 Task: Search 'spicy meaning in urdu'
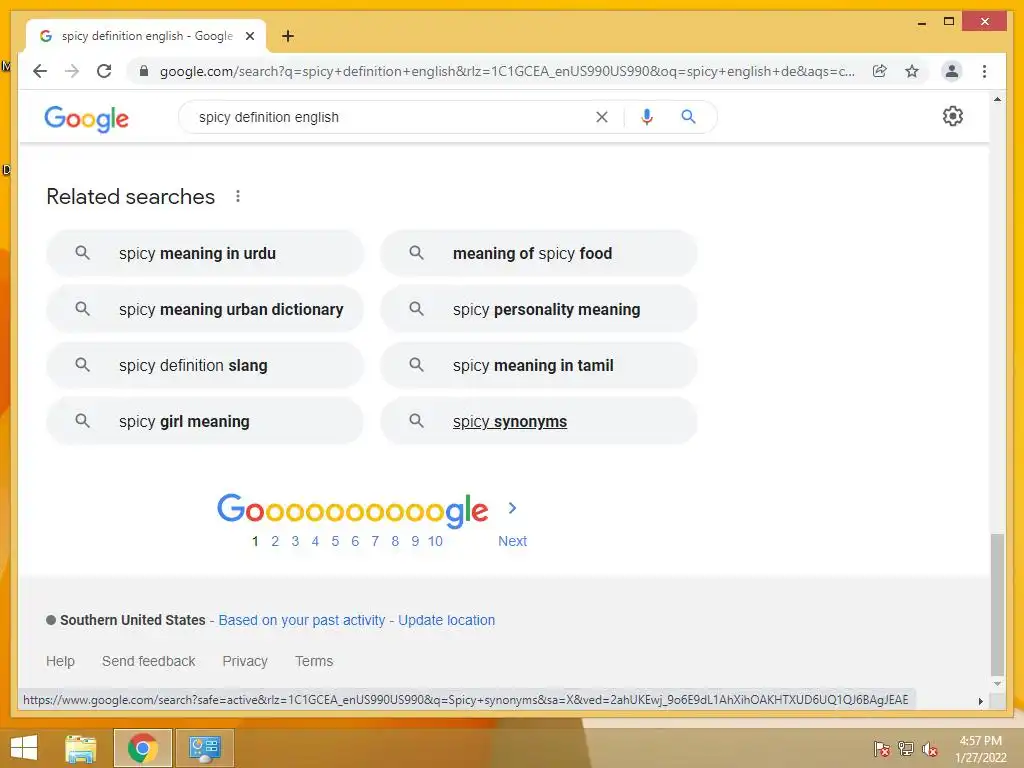point(204,253)
